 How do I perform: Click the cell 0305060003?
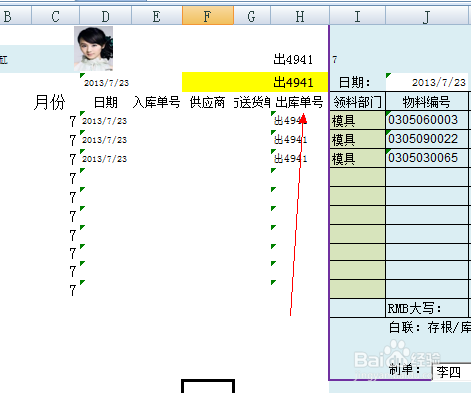(427, 120)
